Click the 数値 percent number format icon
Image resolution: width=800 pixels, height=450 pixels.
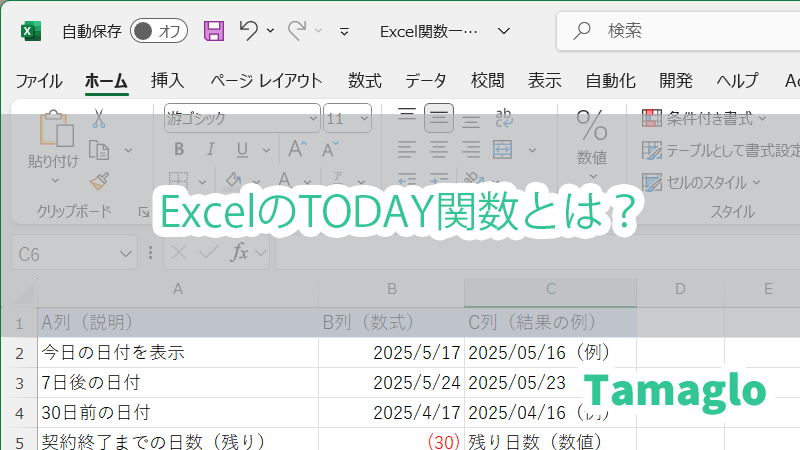[x=592, y=127]
